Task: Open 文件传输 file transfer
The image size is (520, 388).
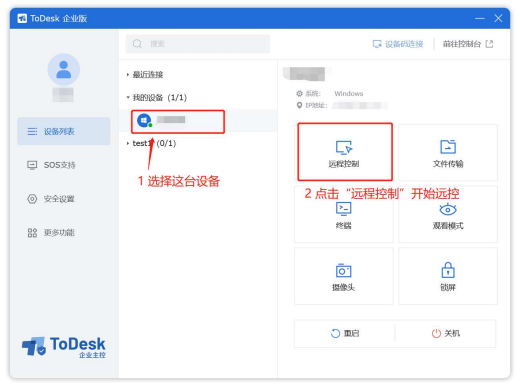Action: (448, 152)
